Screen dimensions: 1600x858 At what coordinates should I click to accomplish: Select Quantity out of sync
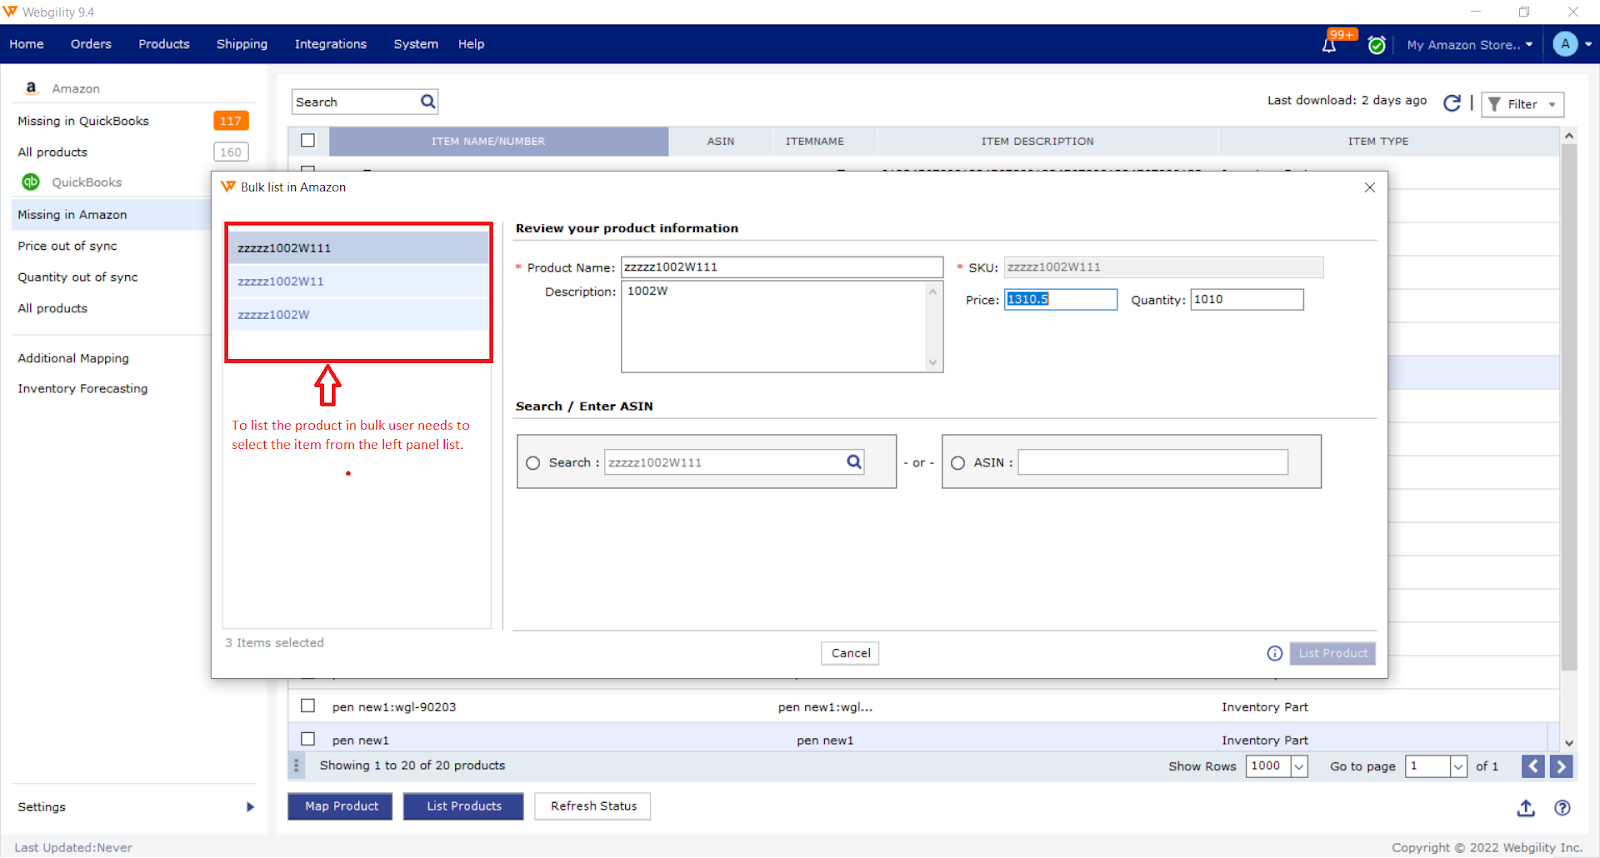[x=78, y=277]
